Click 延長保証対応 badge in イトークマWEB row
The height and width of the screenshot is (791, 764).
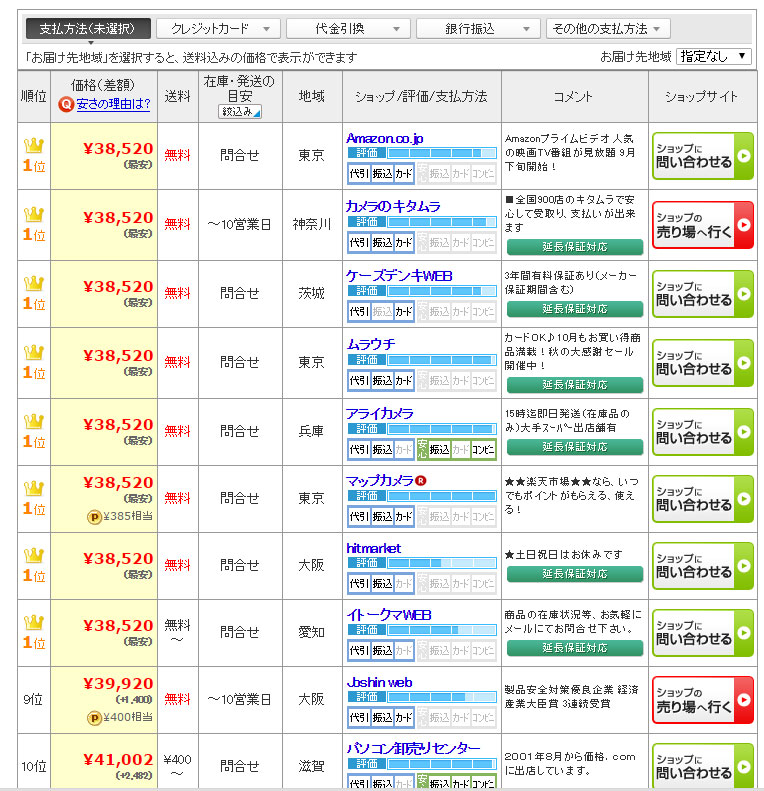pyautogui.click(x=575, y=648)
